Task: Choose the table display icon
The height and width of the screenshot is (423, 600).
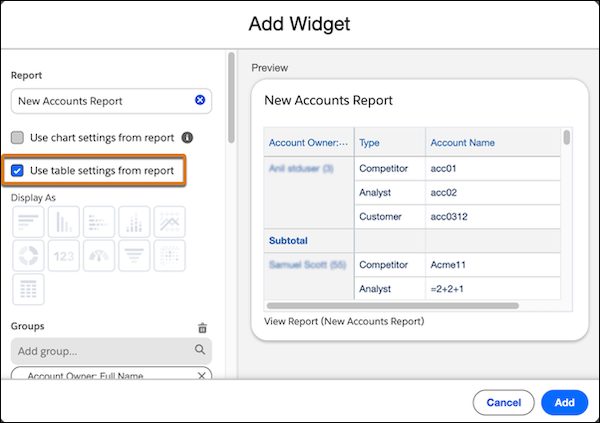Action: tap(28, 290)
